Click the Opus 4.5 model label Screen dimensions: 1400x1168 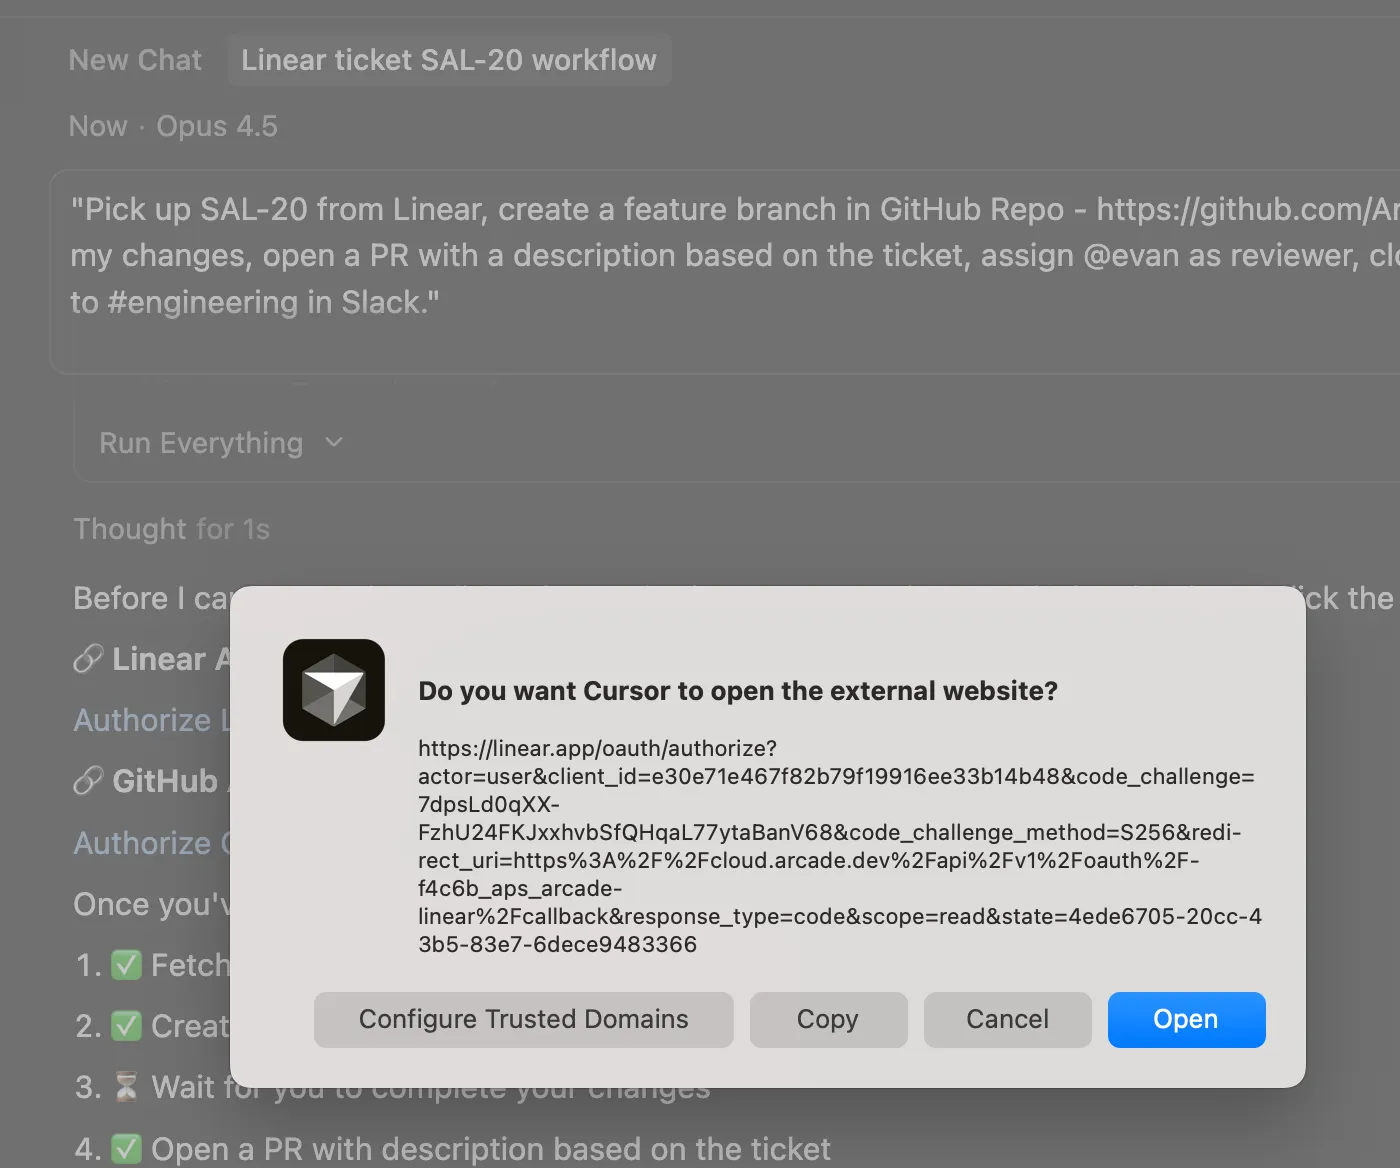click(217, 126)
